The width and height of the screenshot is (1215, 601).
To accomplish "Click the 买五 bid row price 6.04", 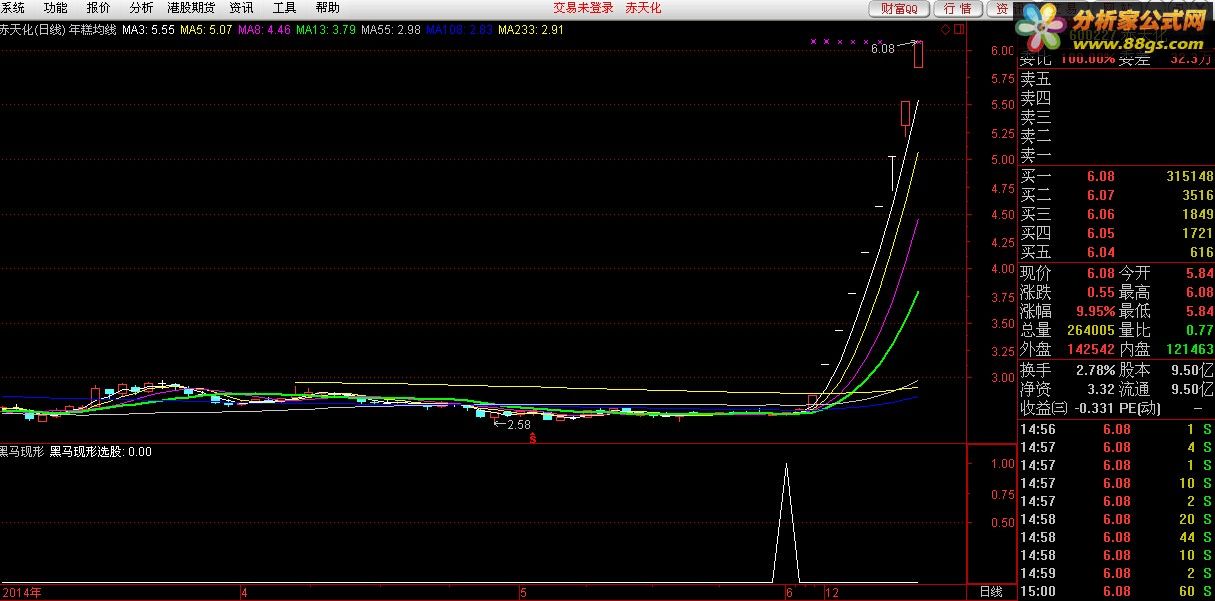I will pyautogui.click(x=1100, y=252).
